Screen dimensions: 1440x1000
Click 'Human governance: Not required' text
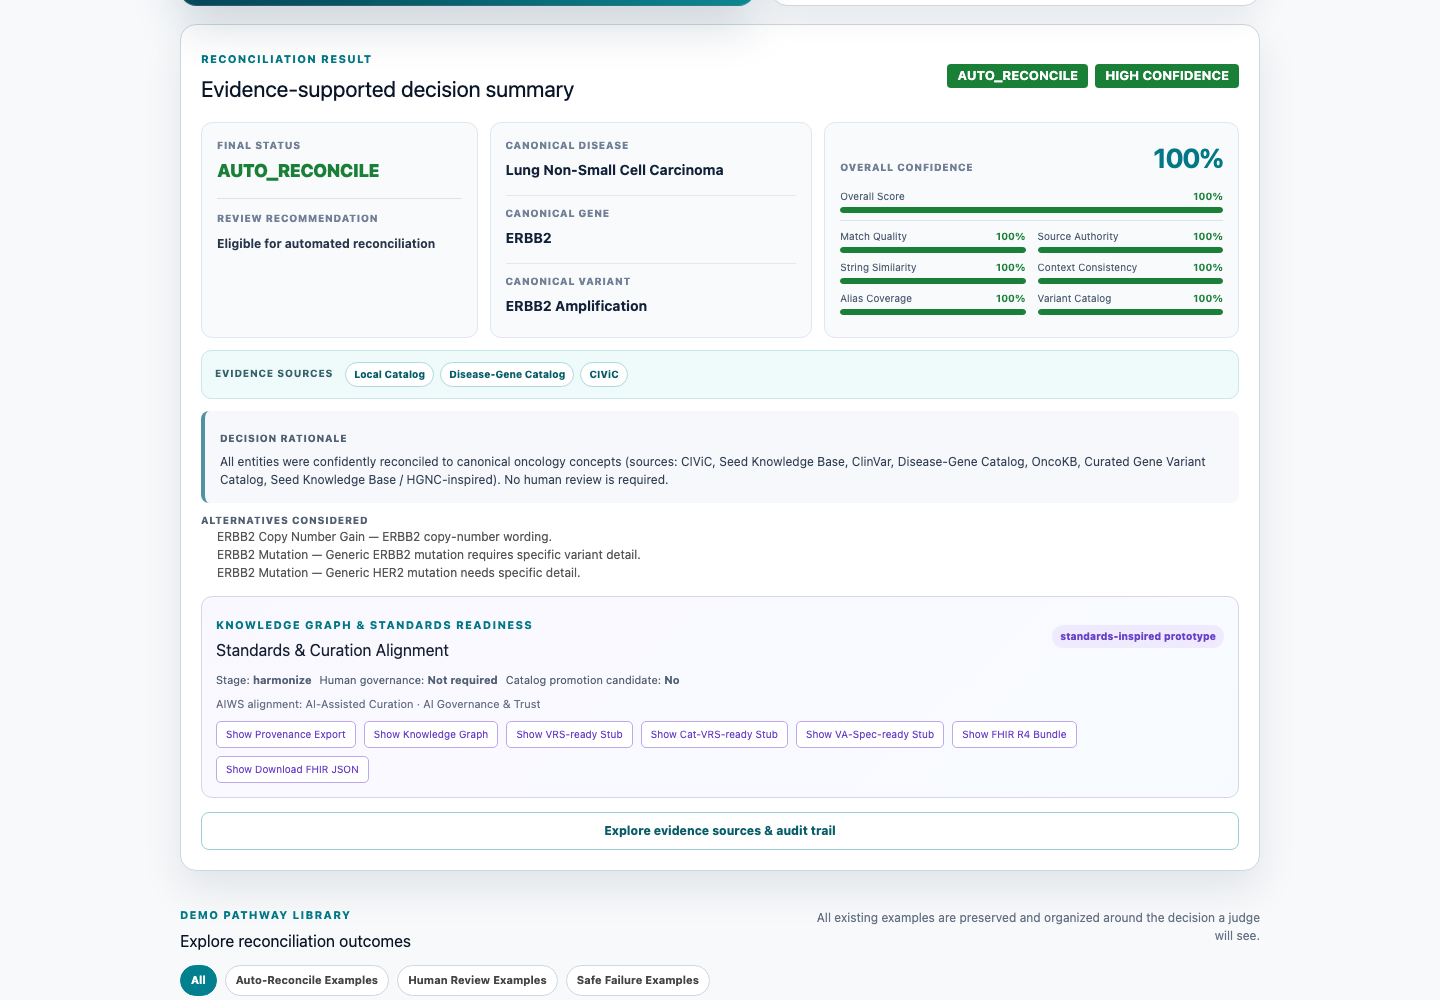[x=408, y=680]
